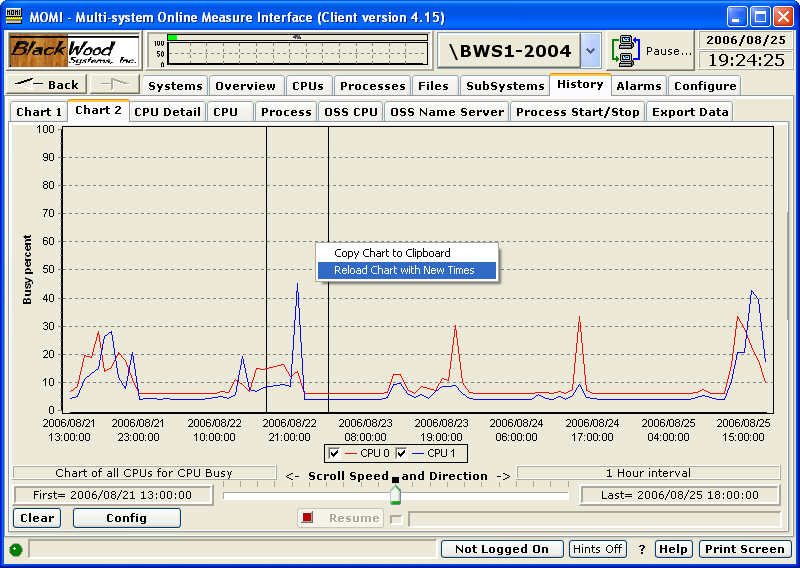Click the 2006/08/25 date display

coord(745,40)
